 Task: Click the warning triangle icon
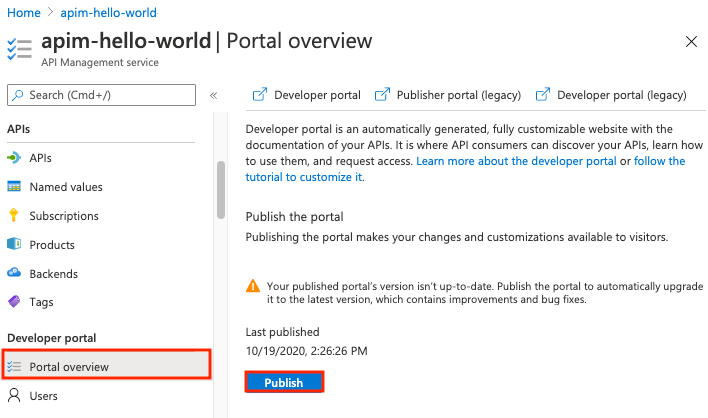click(x=253, y=285)
